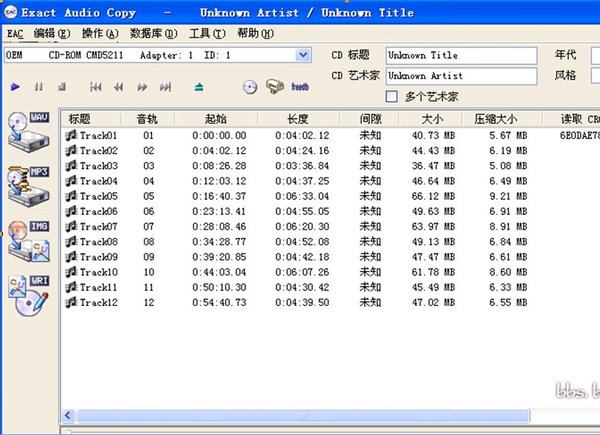This screenshot has width=600, height=435.
Task: Select the Track04 title
Action: 99,181
